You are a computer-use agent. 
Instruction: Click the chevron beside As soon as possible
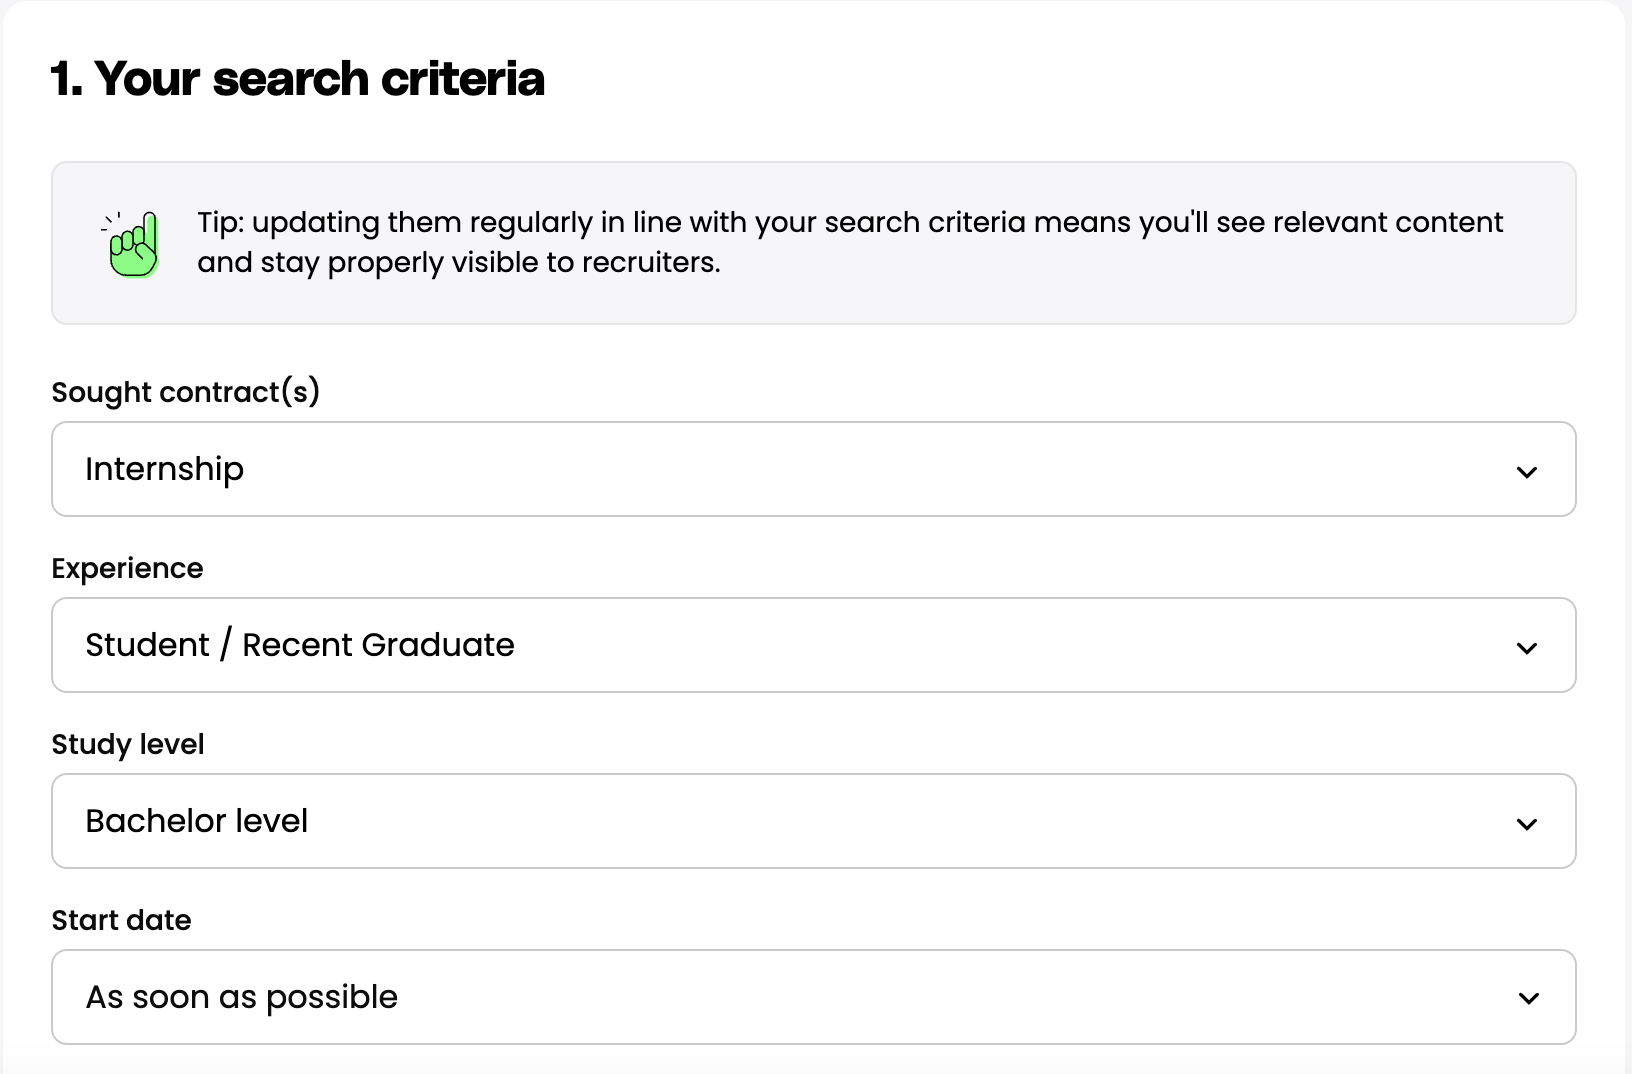[1527, 998]
